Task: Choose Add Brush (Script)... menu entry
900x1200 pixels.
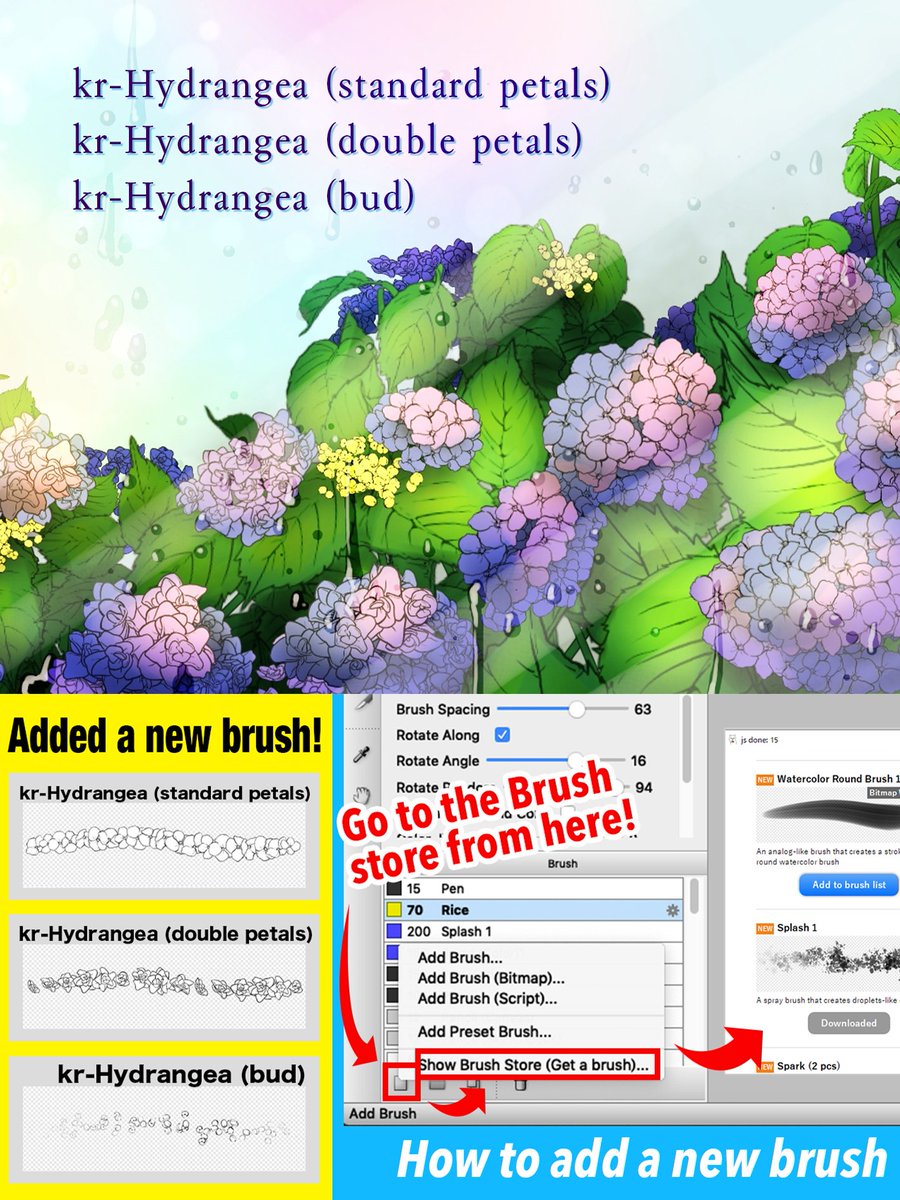Action: (487, 998)
